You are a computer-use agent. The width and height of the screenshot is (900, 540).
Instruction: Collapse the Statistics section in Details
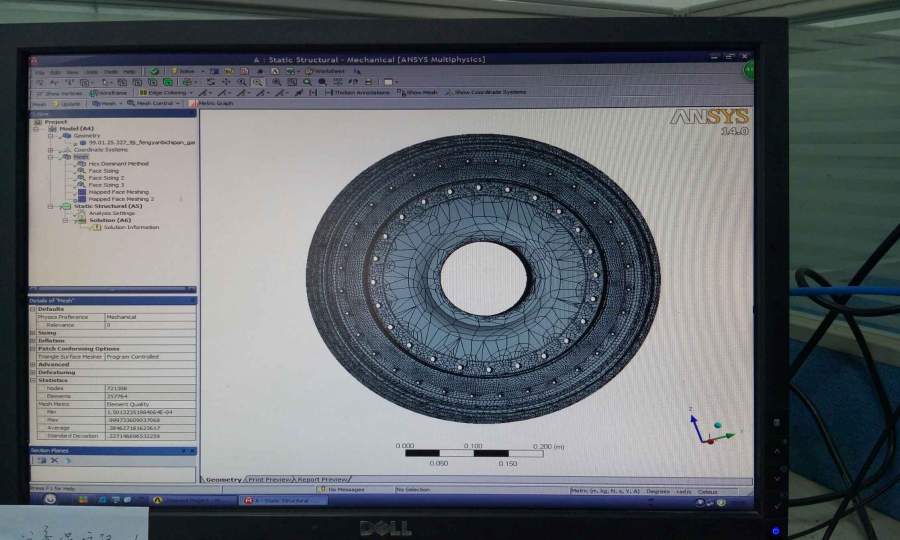[33, 380]
